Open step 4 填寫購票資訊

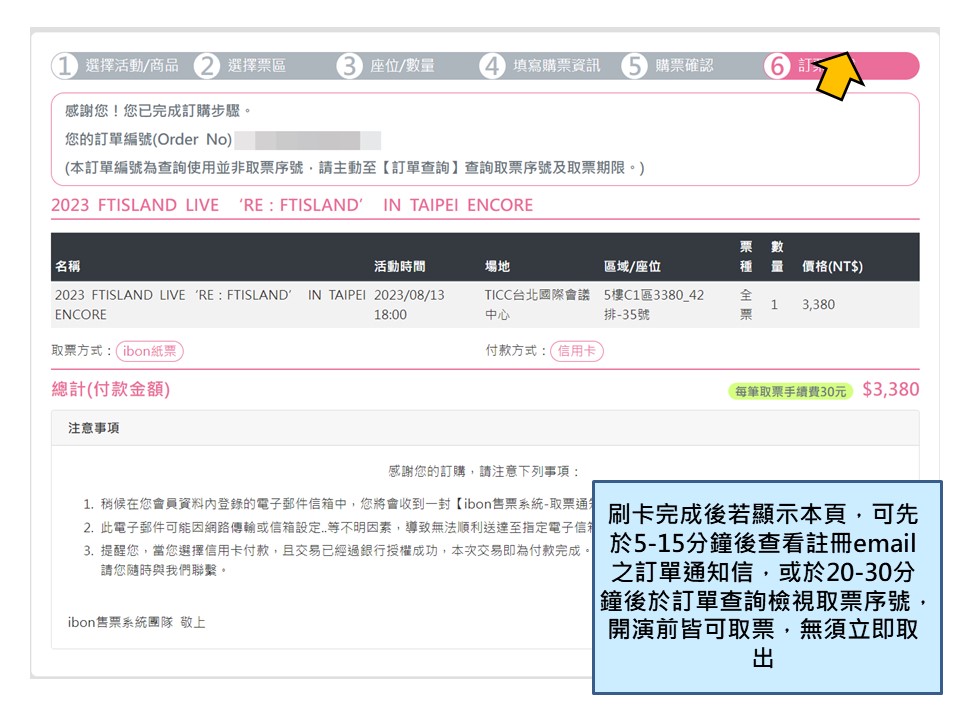pos(541,66)
